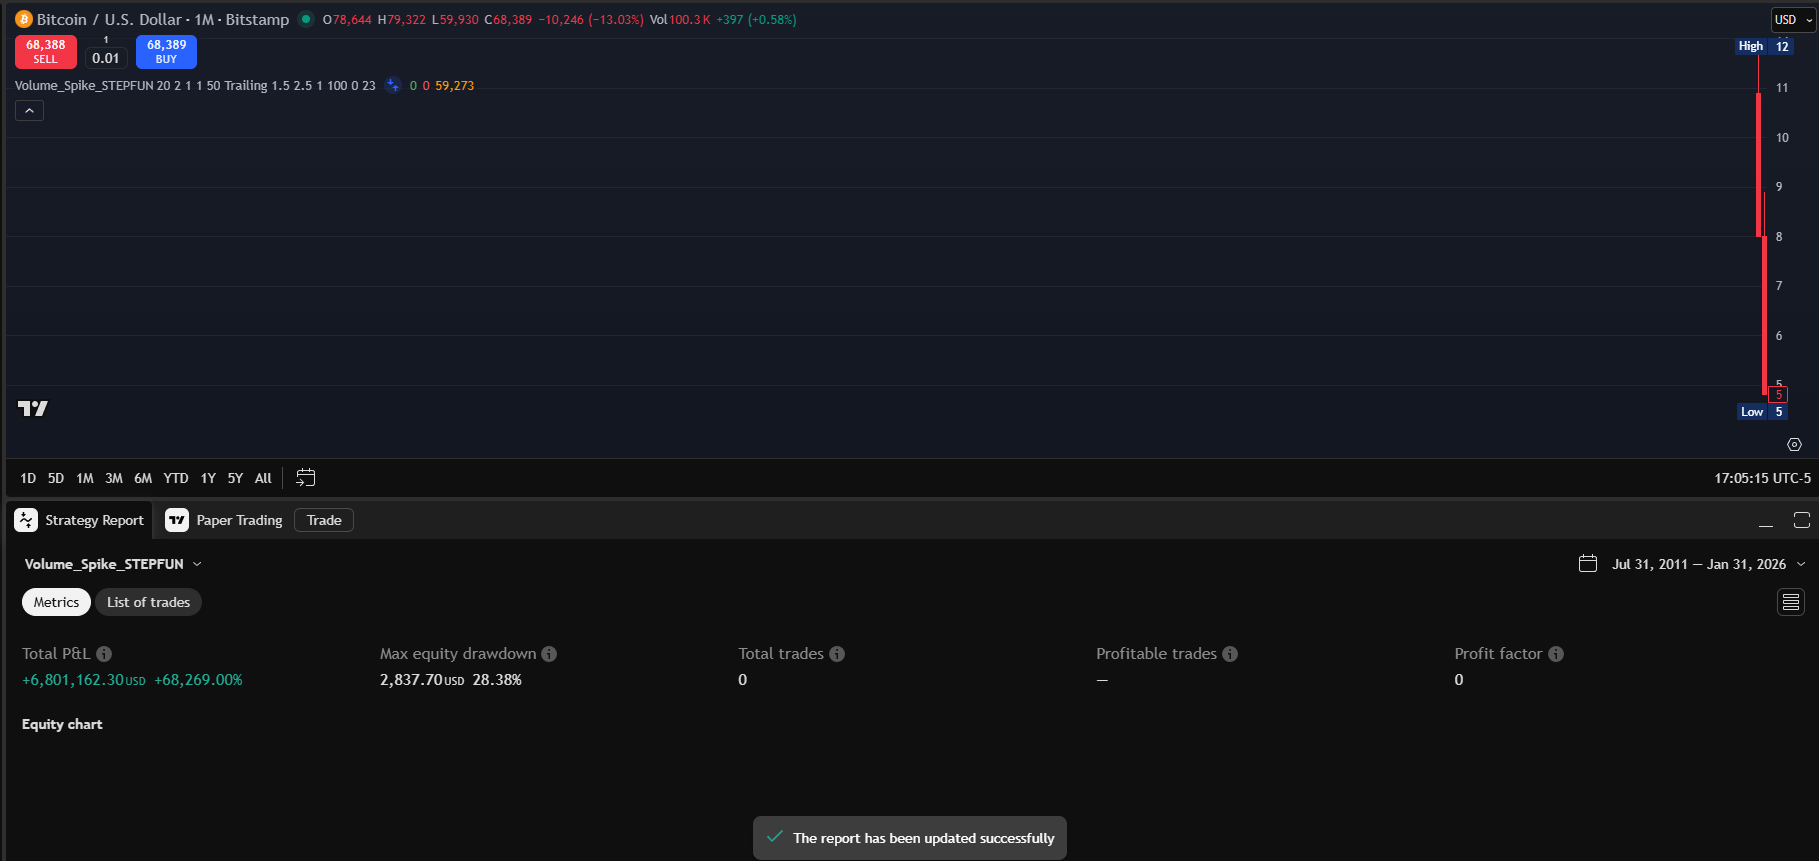Click the indicator source-code icon next to Volume_Spike_STEPFUN

pyautogui.click(x=393, y=86)
